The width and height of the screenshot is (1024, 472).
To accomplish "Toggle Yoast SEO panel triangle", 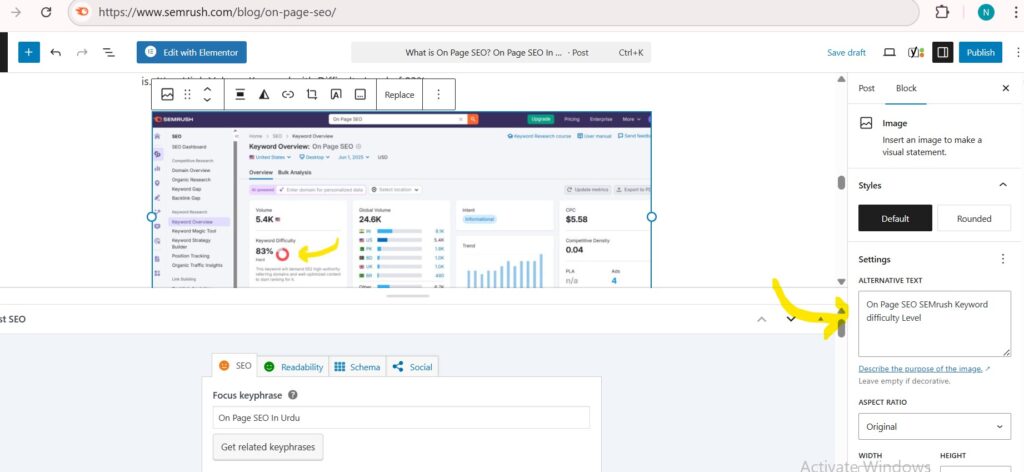I will tap(821, 319).
